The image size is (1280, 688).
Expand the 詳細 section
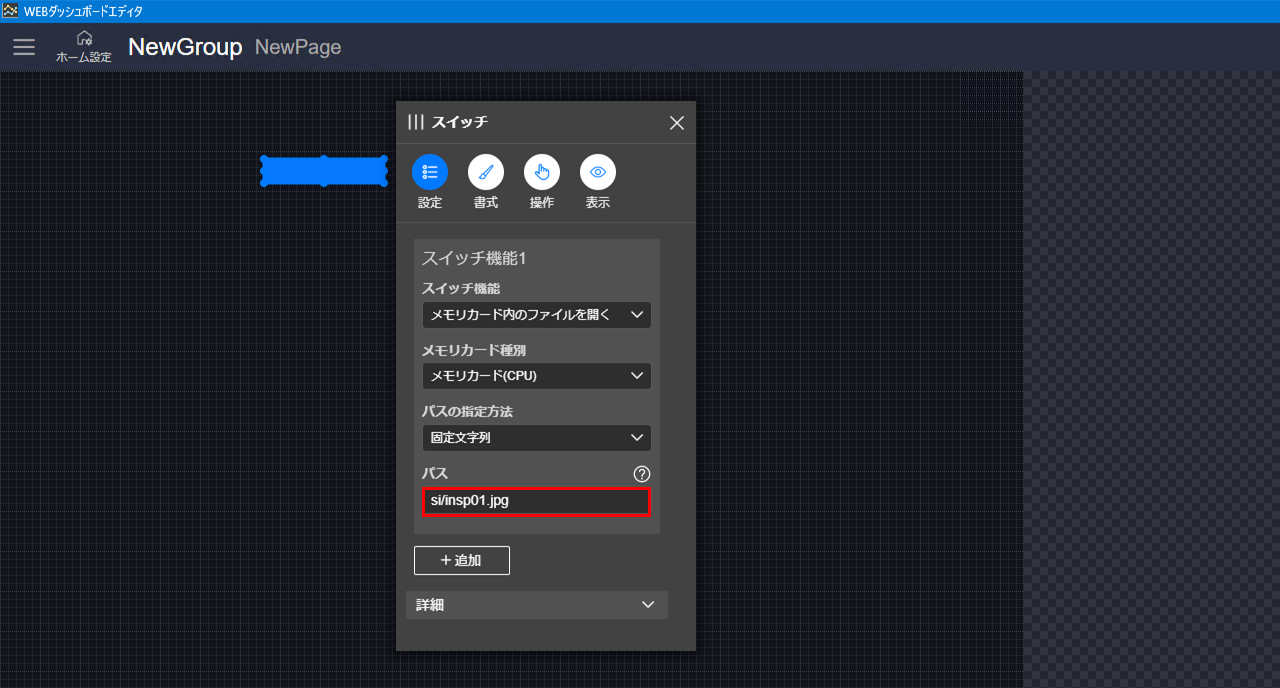537,605
